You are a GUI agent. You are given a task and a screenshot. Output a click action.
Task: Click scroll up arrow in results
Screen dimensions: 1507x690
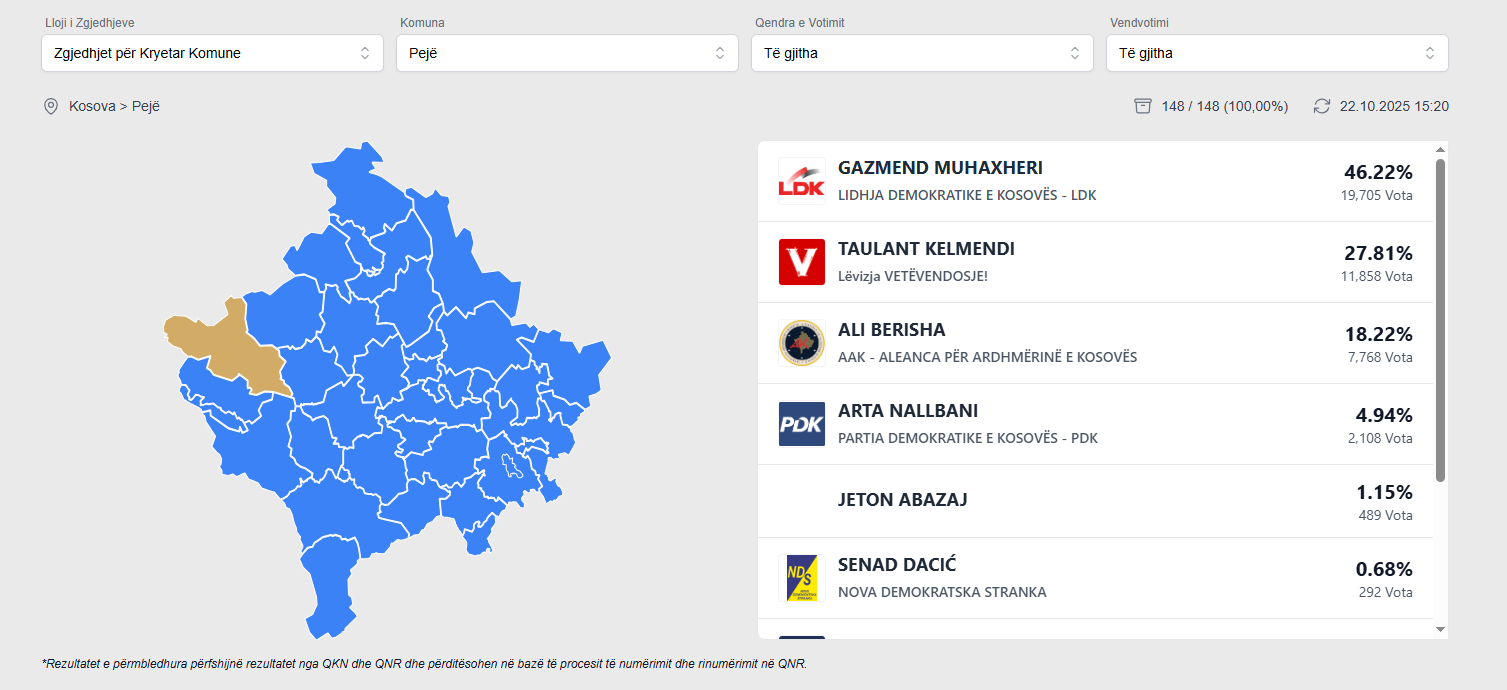click(1440, 150)
